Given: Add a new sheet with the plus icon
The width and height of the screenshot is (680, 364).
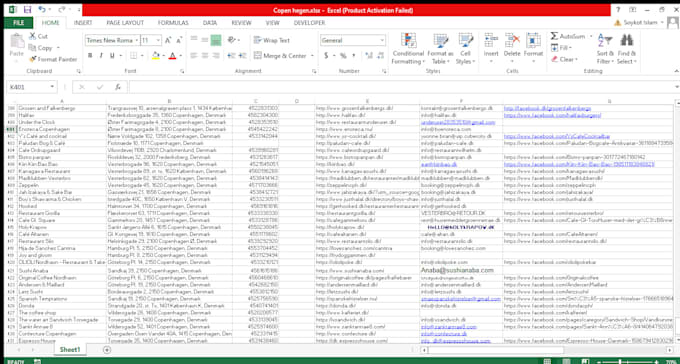Looking at the screenshot, I should (x=107, y=350).
